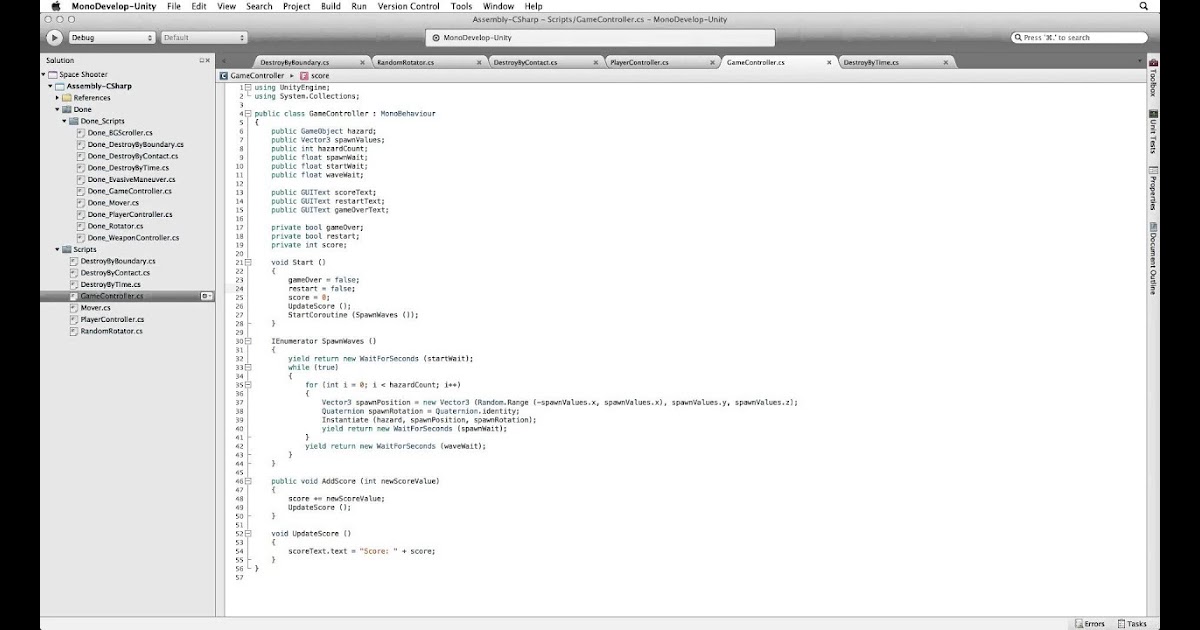The image size is (1200, 630).
Task: Collapse the Done_Scripts folder
Action: point(65,121)
